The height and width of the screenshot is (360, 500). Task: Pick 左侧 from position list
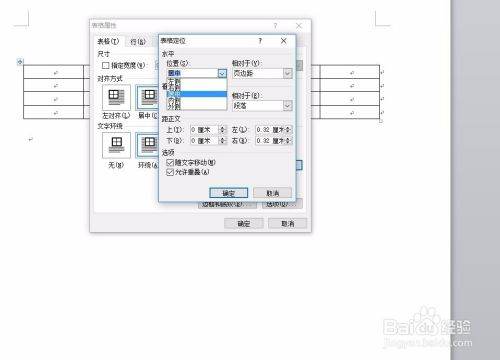(x=196, y=81)
